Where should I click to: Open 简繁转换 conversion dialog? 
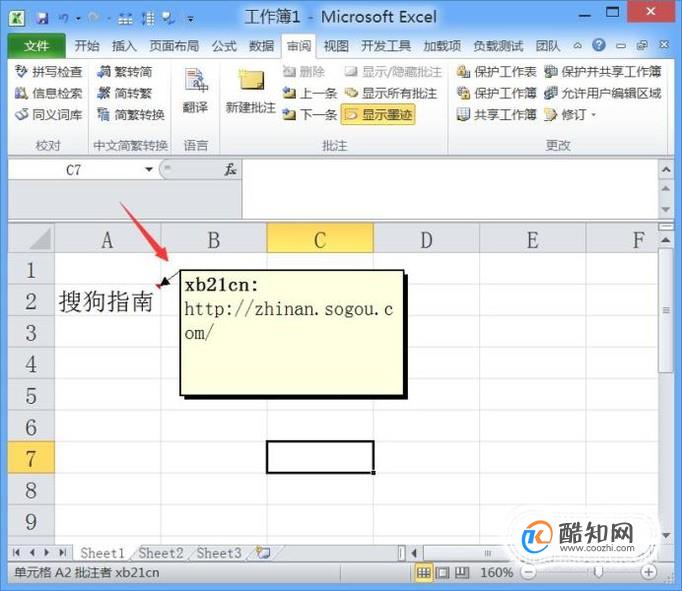[131, 114]
